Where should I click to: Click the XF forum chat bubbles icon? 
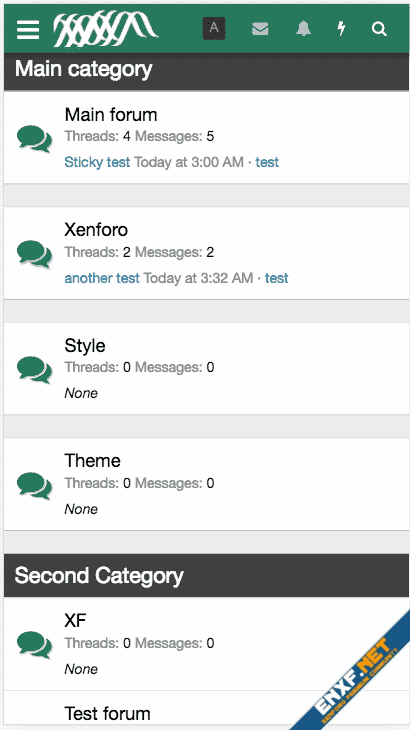(x=34, y=644)
